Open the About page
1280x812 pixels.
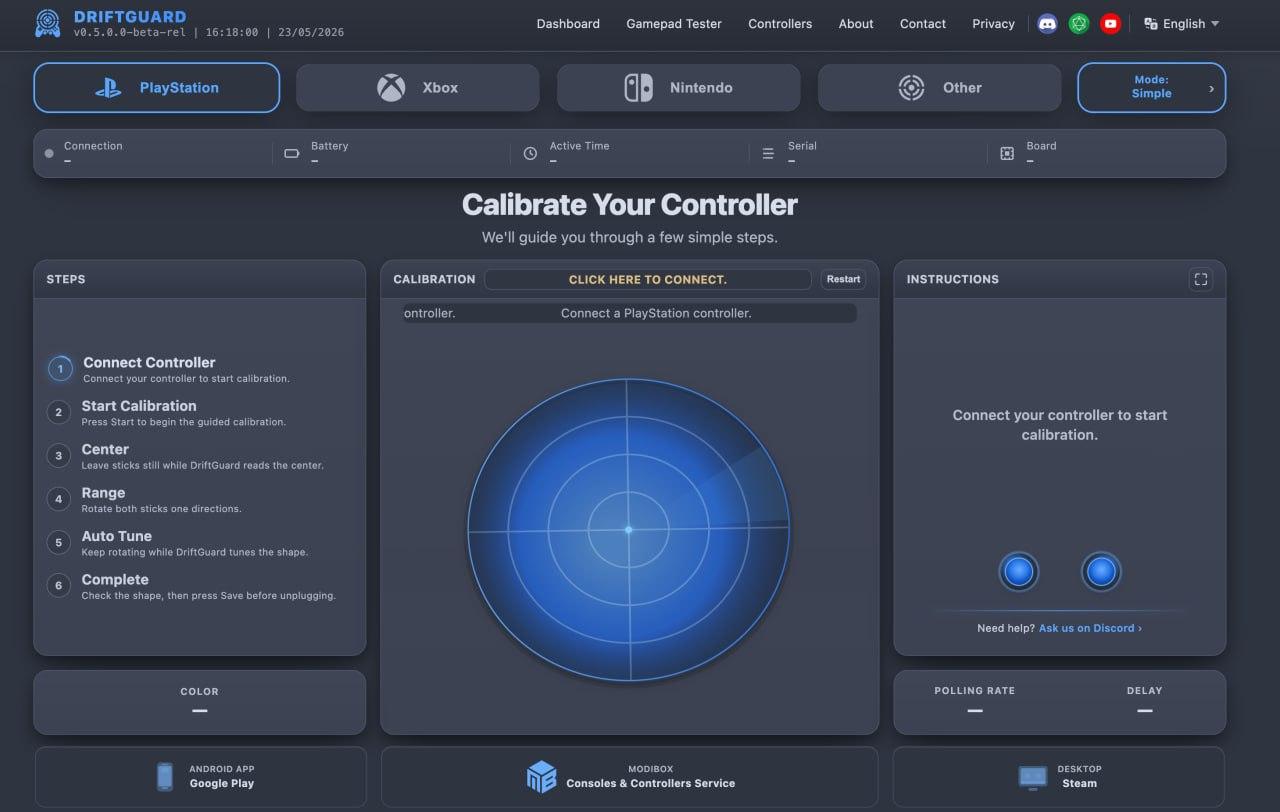[x=856, y=24]
